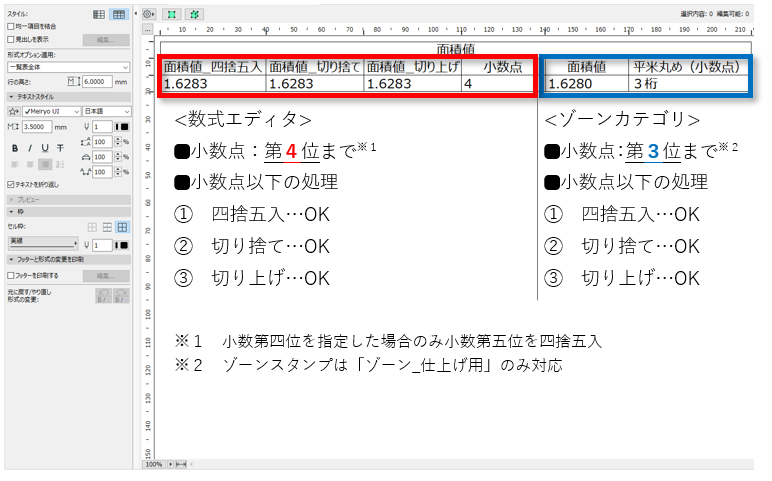Image resolution: width=772 pixels, height=481 pixels.
Task: Click the first green square fit icon
Action: pyautogui.click(x=171, y=14)
